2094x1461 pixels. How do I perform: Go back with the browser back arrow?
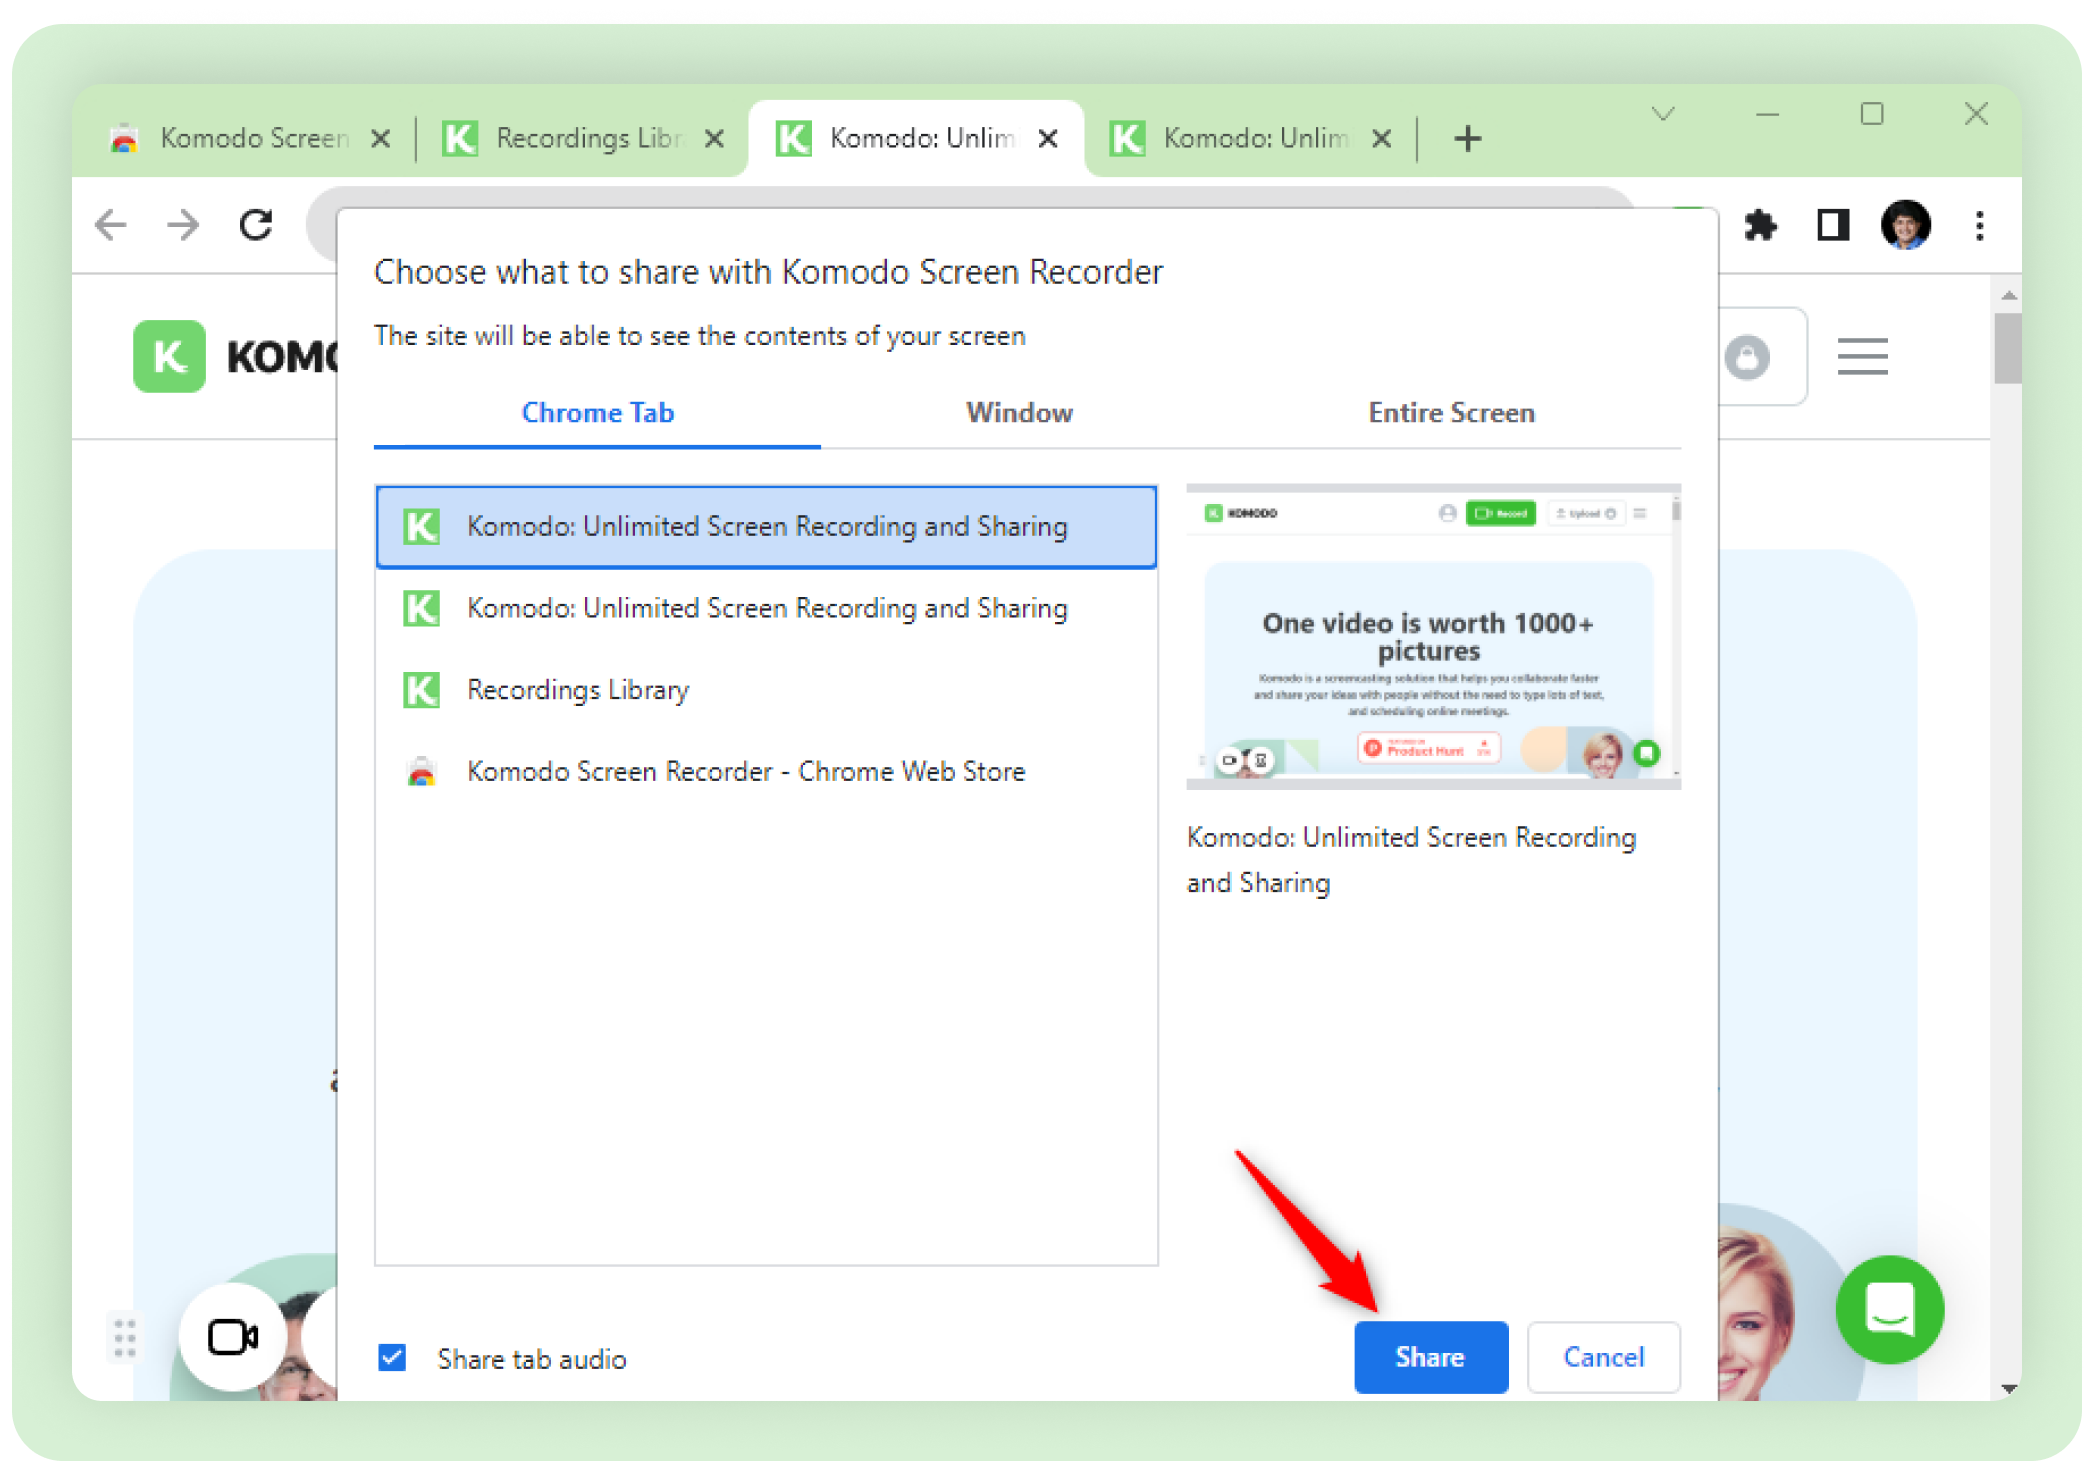111,225
